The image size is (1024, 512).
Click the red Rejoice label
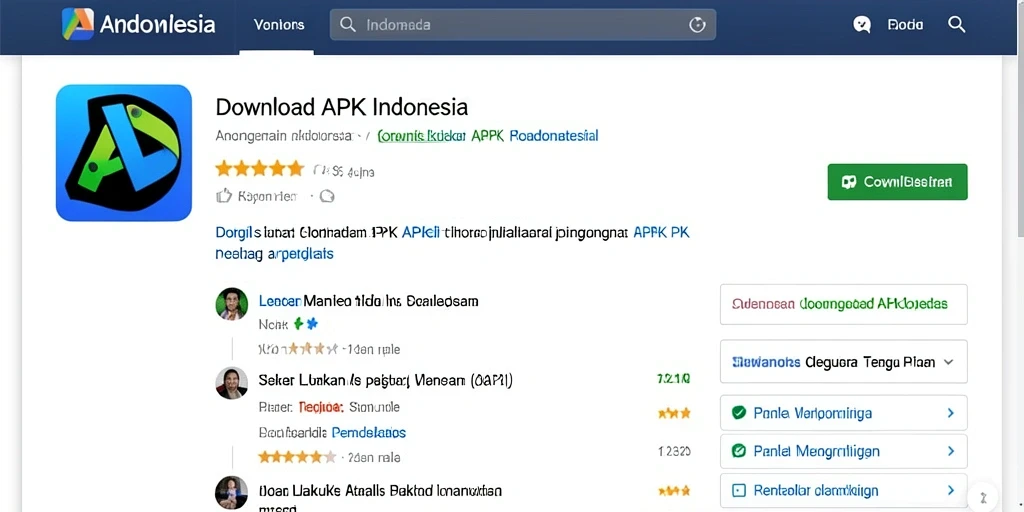tap(321, 407)
